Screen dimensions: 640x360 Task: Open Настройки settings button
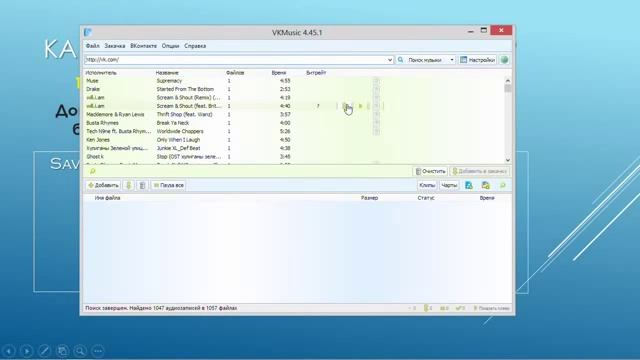point(478,60)
